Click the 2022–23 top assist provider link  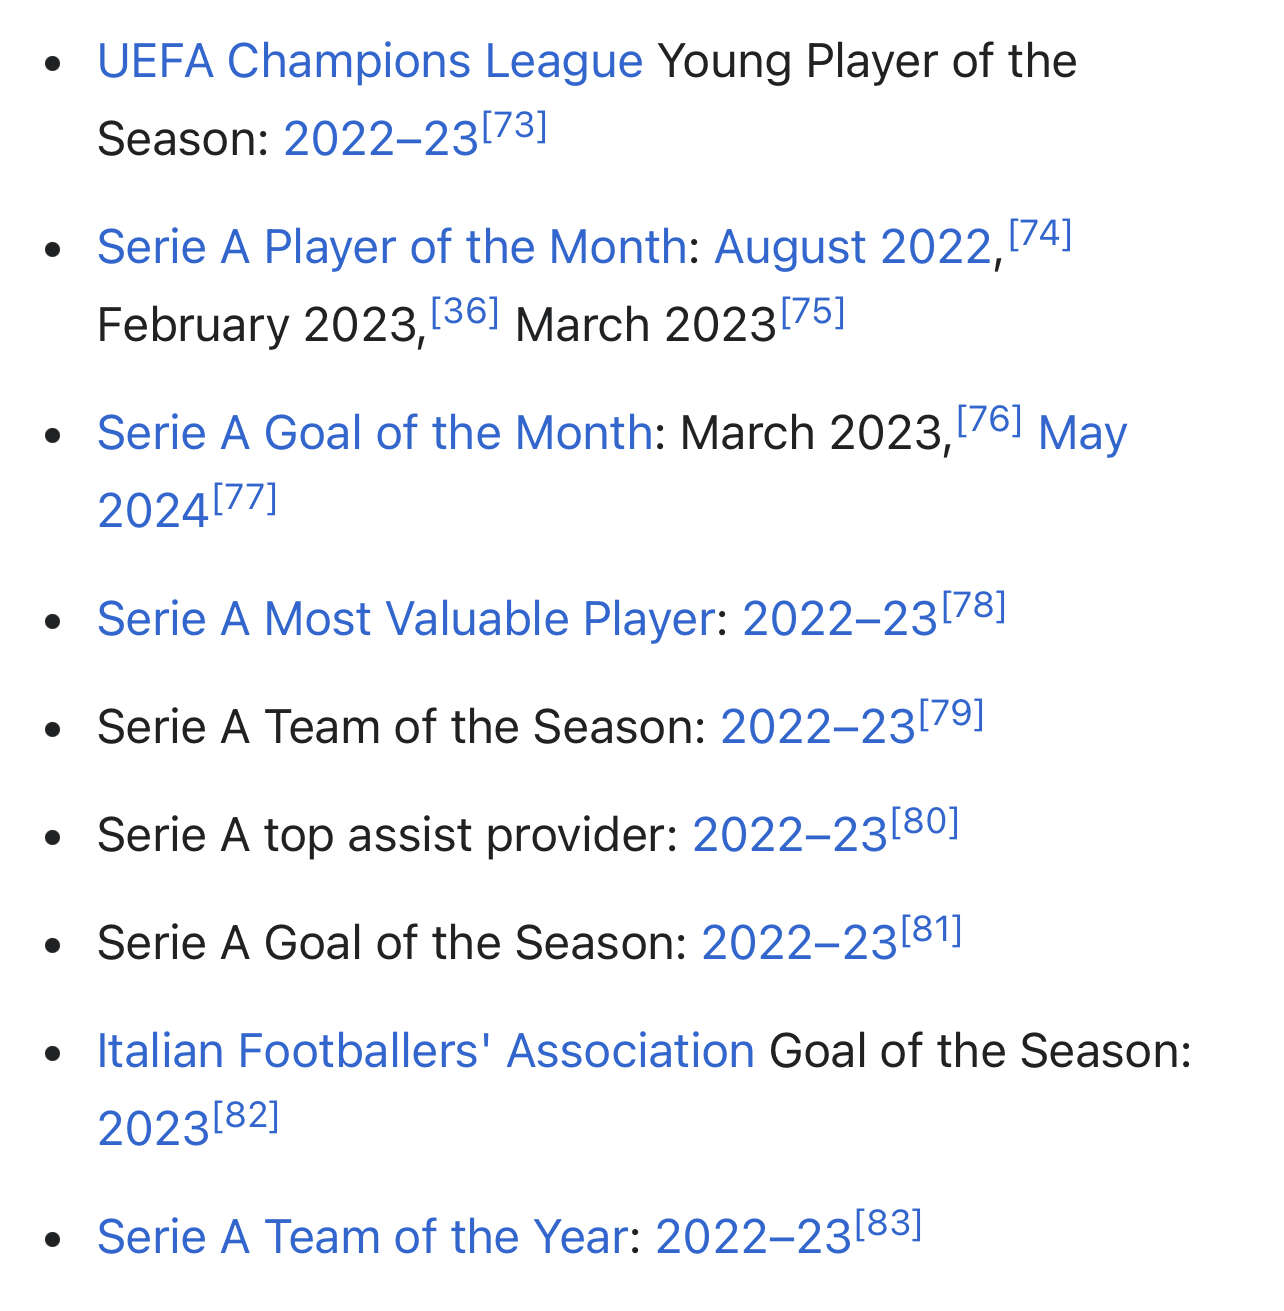coord(789,835)
